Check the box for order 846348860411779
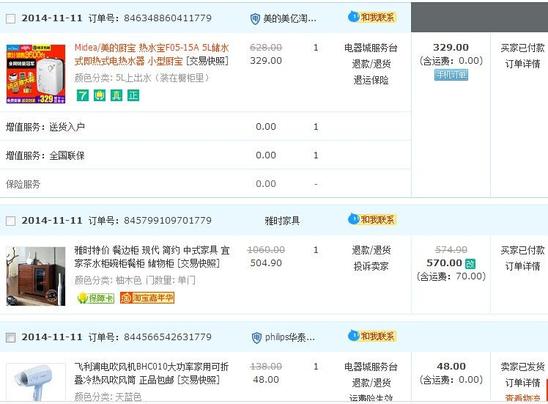The height and width of the screenshot is (404, 548). pyautogui.click(x=10, y=19)
